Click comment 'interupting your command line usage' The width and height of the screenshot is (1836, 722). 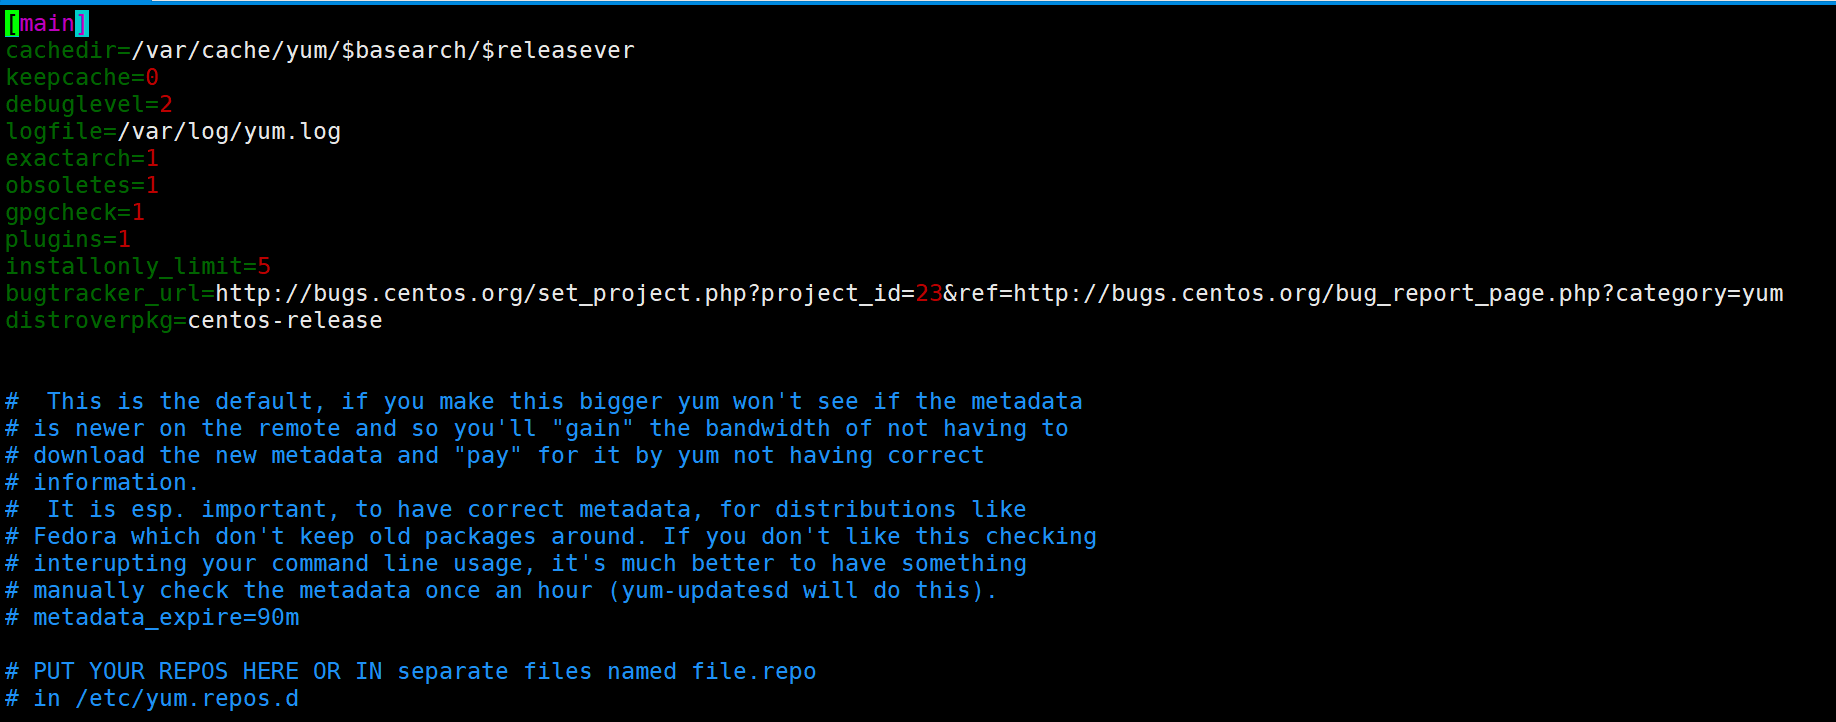click(x=516, y=563)
